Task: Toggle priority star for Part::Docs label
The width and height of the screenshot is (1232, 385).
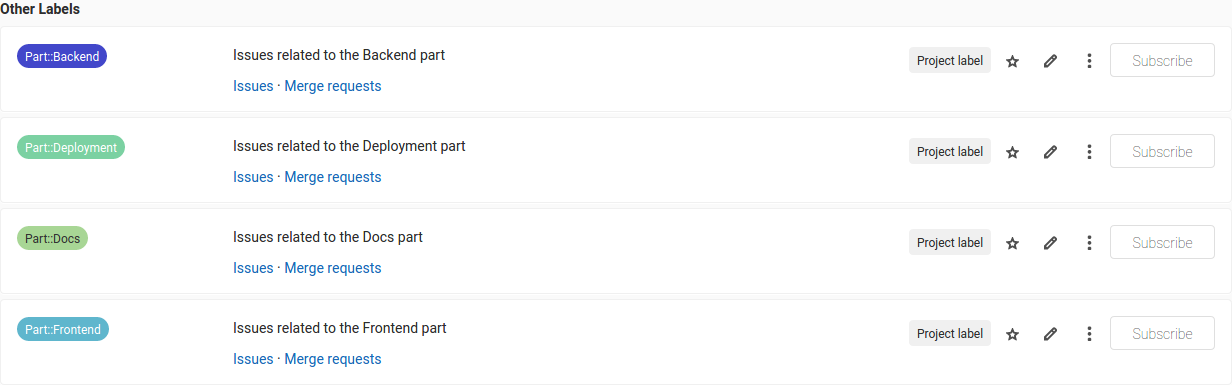Action: coord(1012,243)
